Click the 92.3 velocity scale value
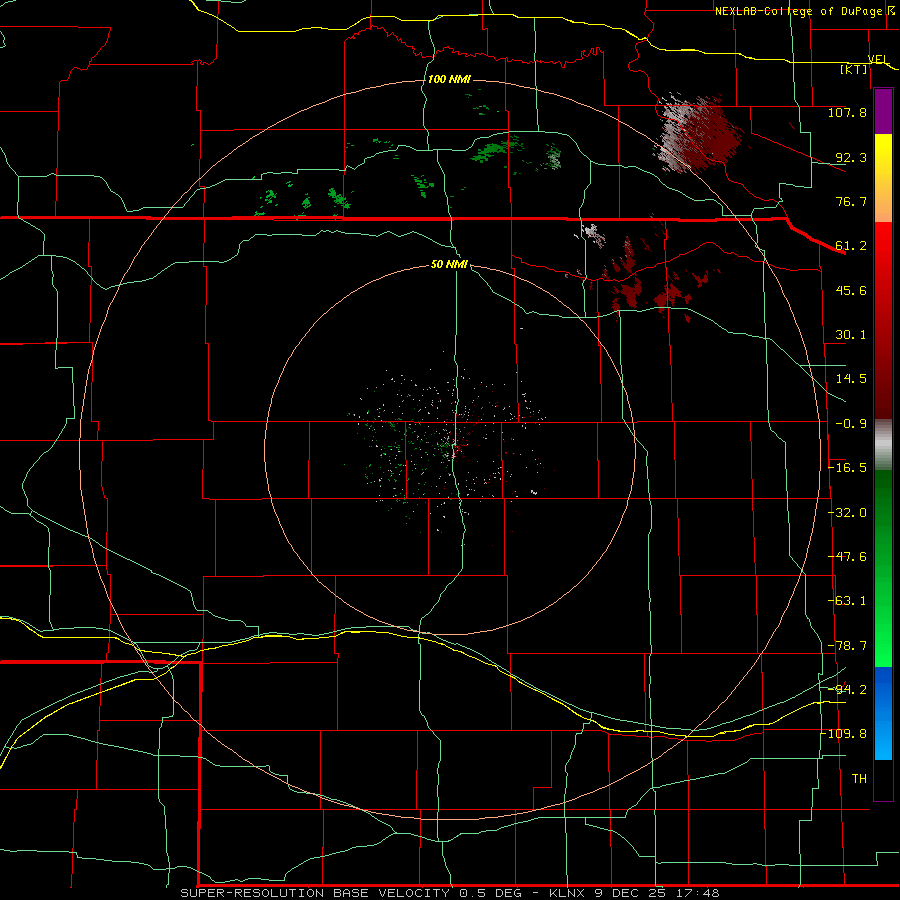The width and height of the screenshot is (900, 900). click(851, 157)
